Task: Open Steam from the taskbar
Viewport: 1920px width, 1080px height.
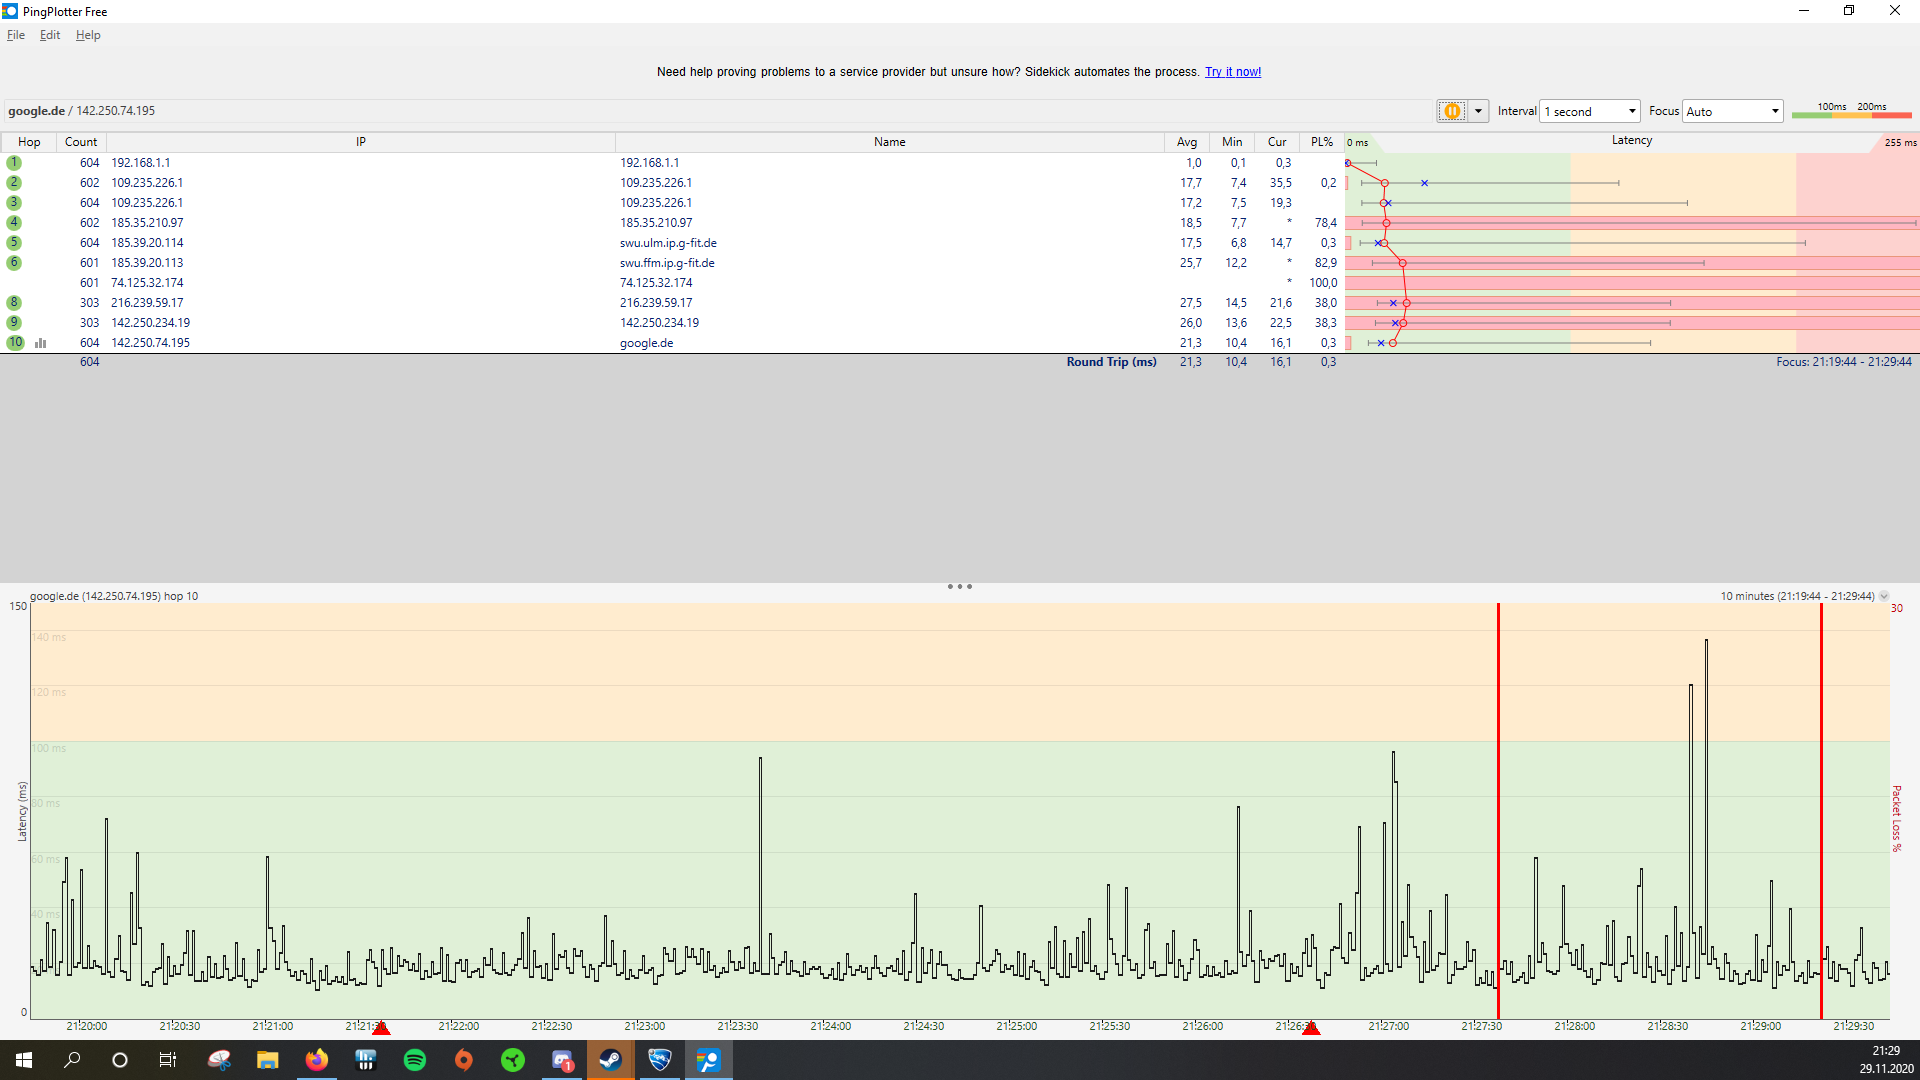Action: 610,1060
